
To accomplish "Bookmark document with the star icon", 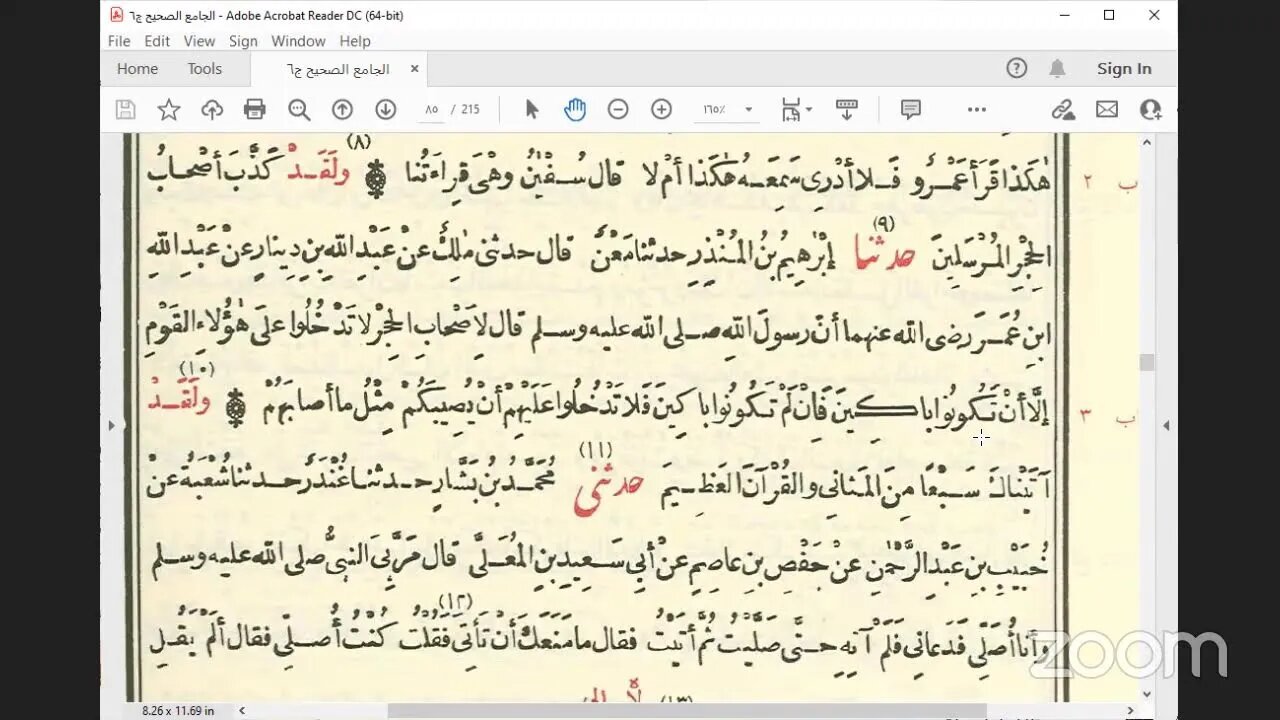I will click(x=169, y=110).
